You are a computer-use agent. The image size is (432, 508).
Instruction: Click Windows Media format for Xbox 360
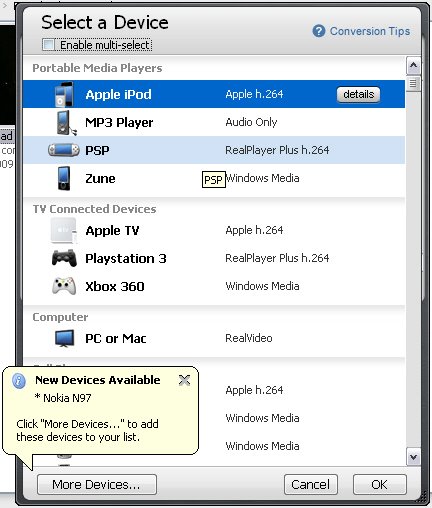pos(262,286)
